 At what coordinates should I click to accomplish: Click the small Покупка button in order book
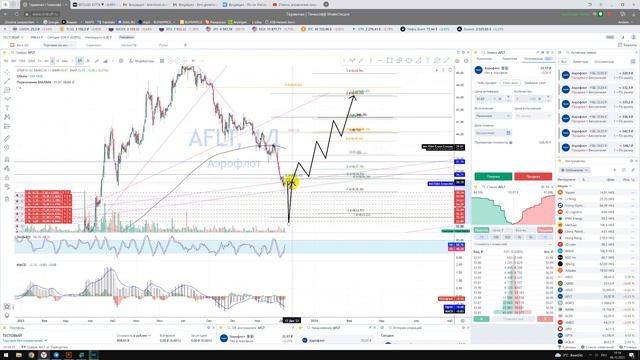(481, 230)
